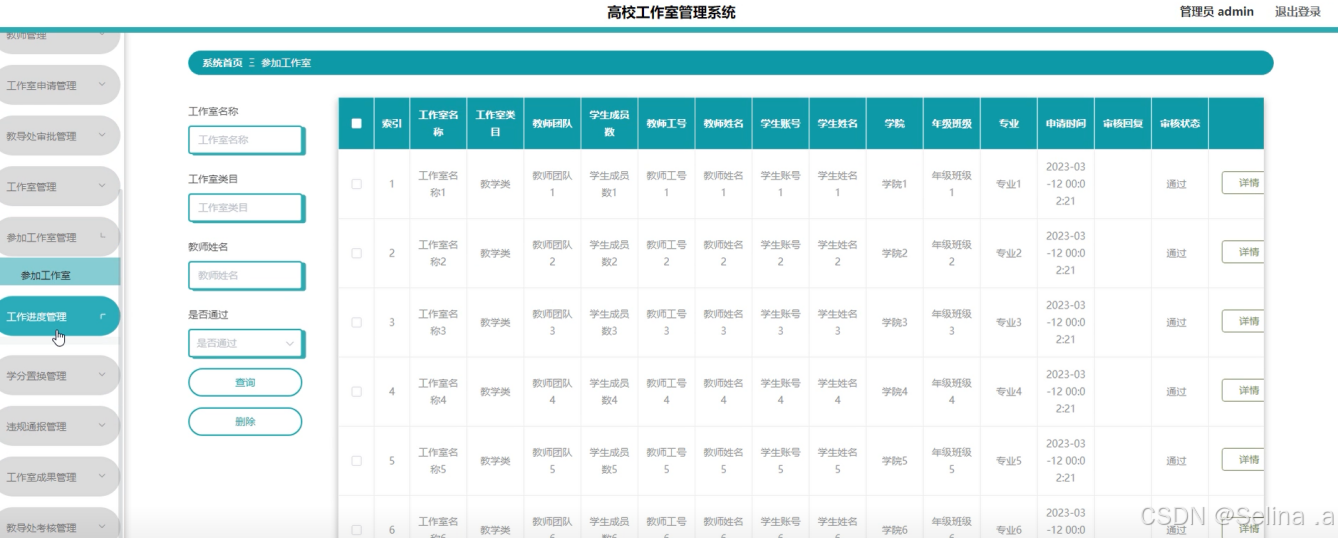Image resolution: width=1338 pixels, height=538 pixels.
Task: Click the cell 专业3
Action: [1008, 322]
